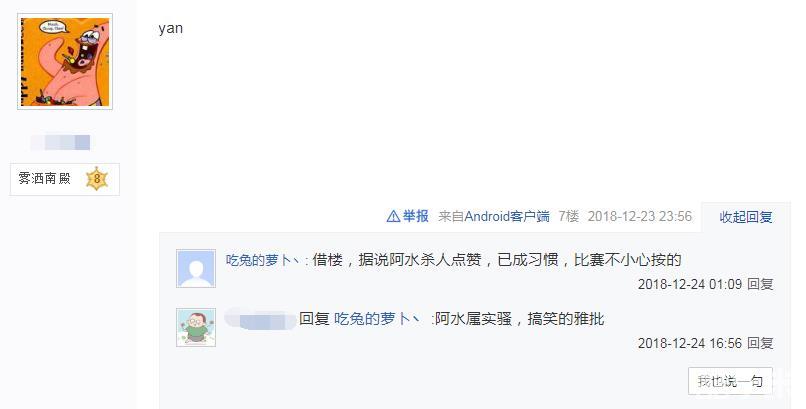Collapse replies with 收起回复
Image resolution: width=806 pixels, height=409 pixels.
[745, 217]
